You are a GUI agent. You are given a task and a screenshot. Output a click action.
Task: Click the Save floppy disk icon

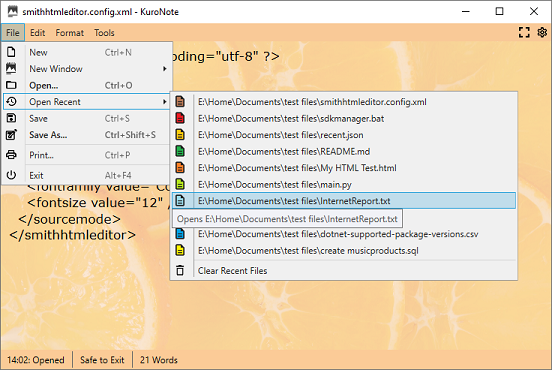[11, 118]
